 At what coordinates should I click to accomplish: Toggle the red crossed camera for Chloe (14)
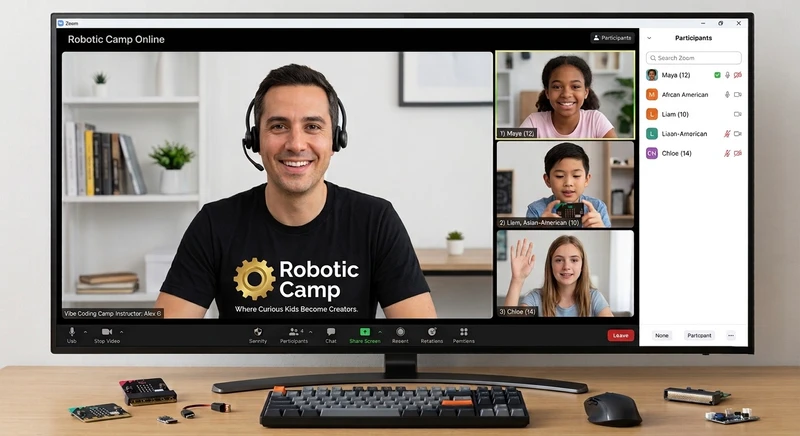(738, 153)
